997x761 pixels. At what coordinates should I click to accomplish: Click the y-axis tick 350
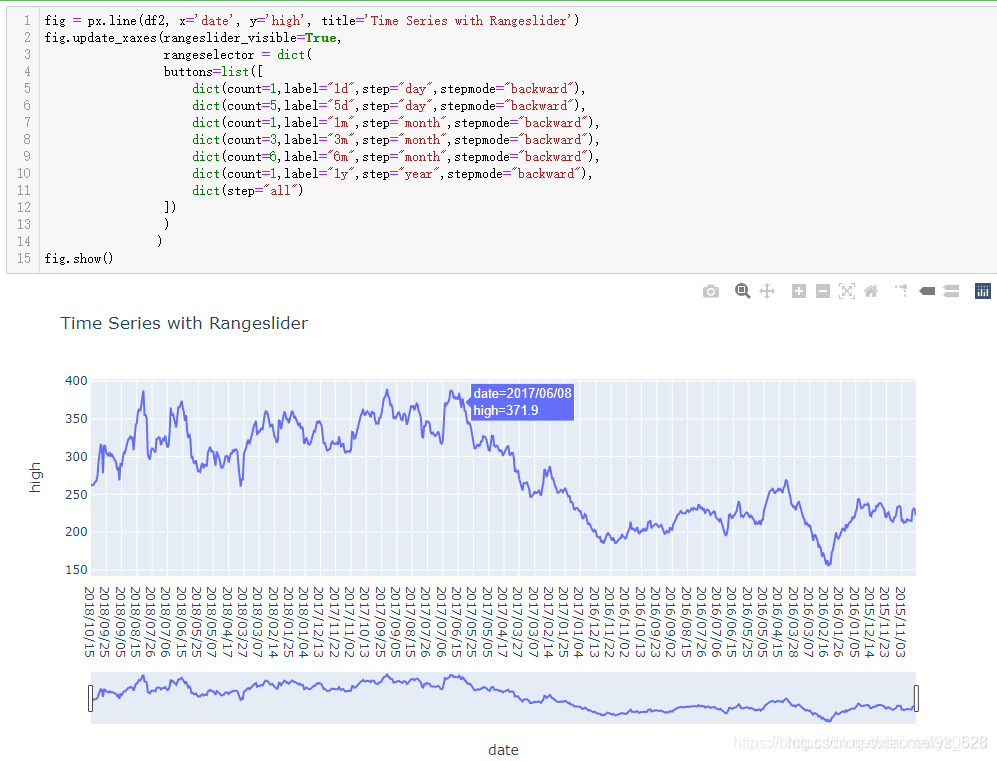click(x=76, y=419)
